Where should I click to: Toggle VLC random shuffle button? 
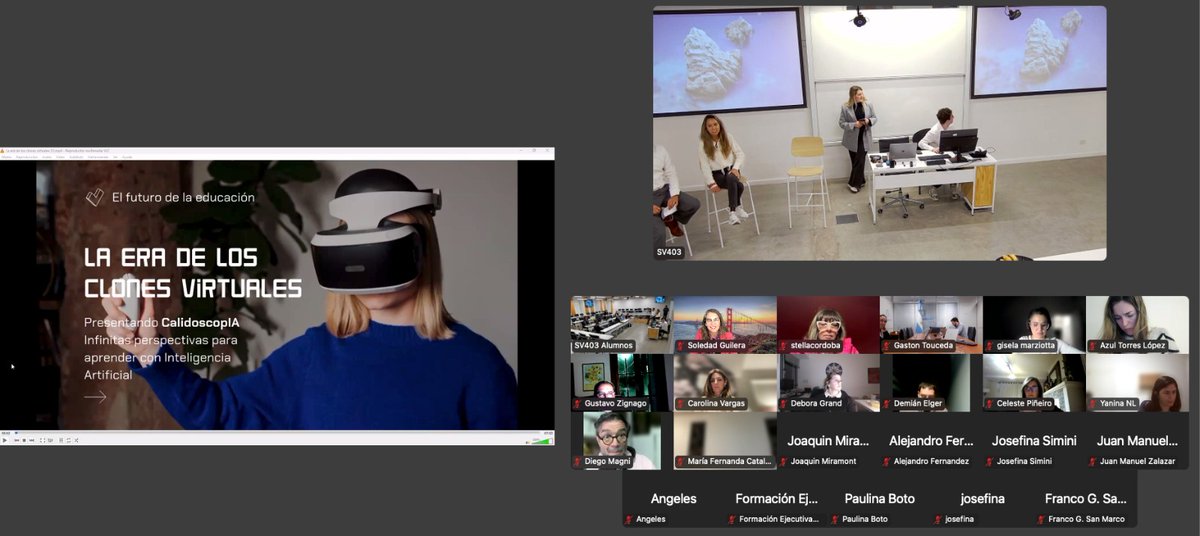click(76, 440)
